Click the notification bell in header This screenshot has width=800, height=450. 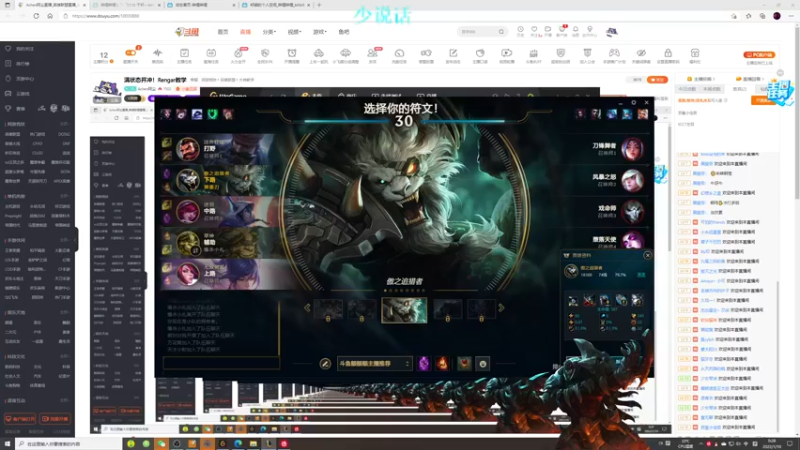tap(576, 30)
